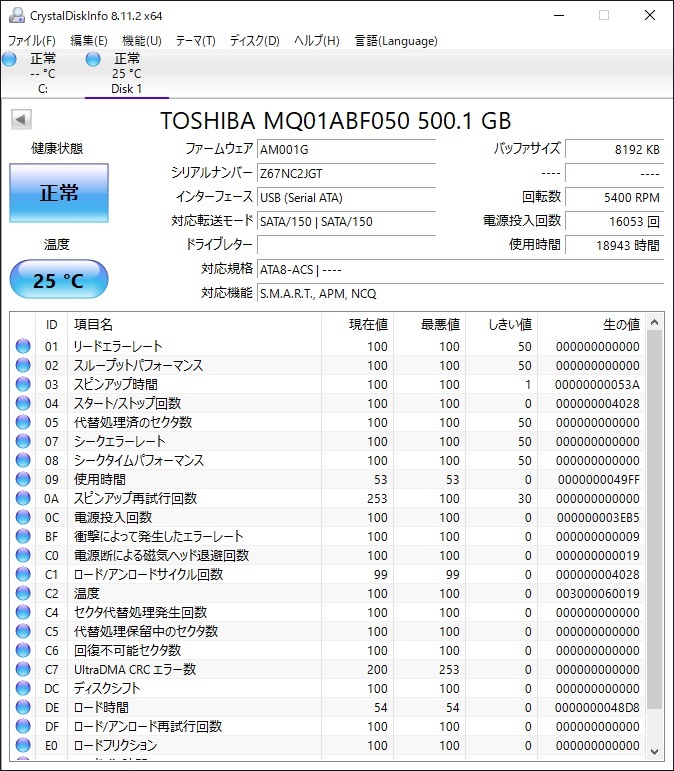The height and width of the screenshot is (771, 674).
Task: Open the 機能(U) menu
Action: 141,41
